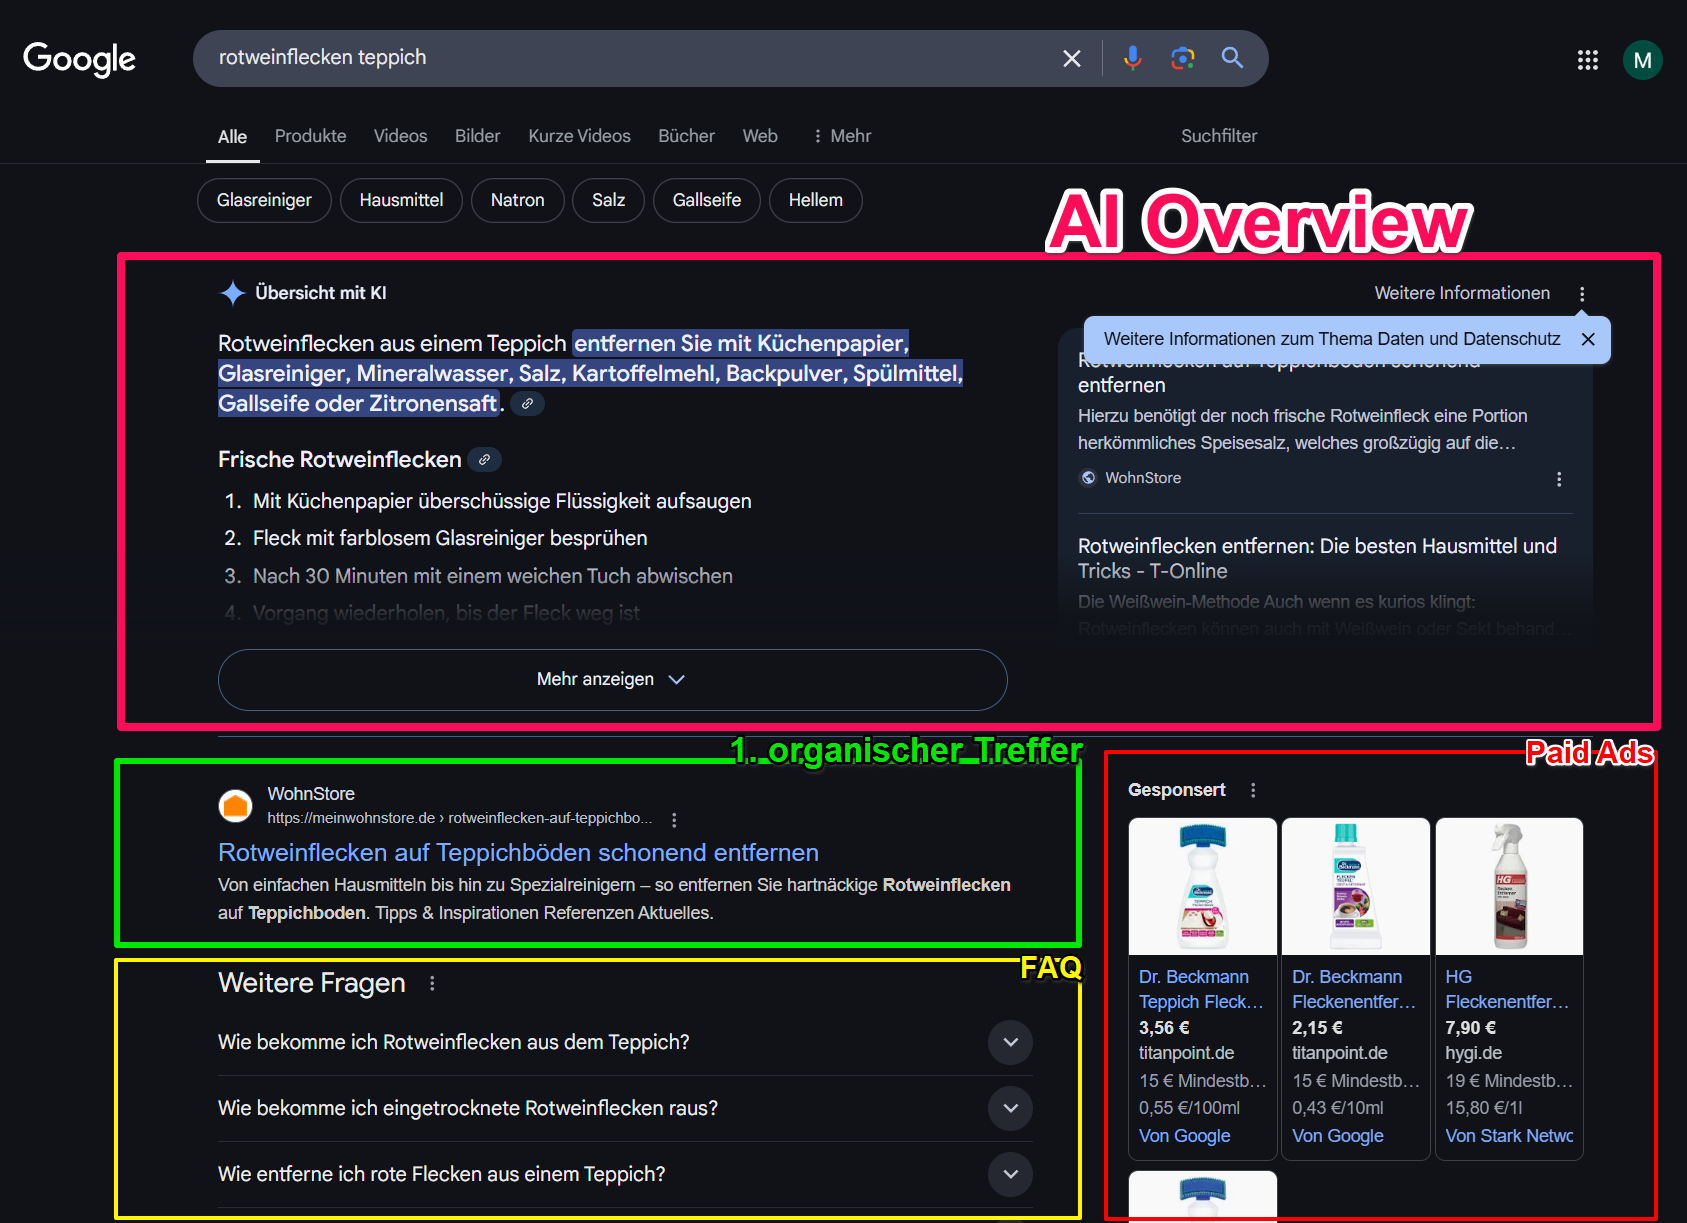Open the account avatar labeled M
This screenshot has width=1687, height=1223.
click(1642, 60)
